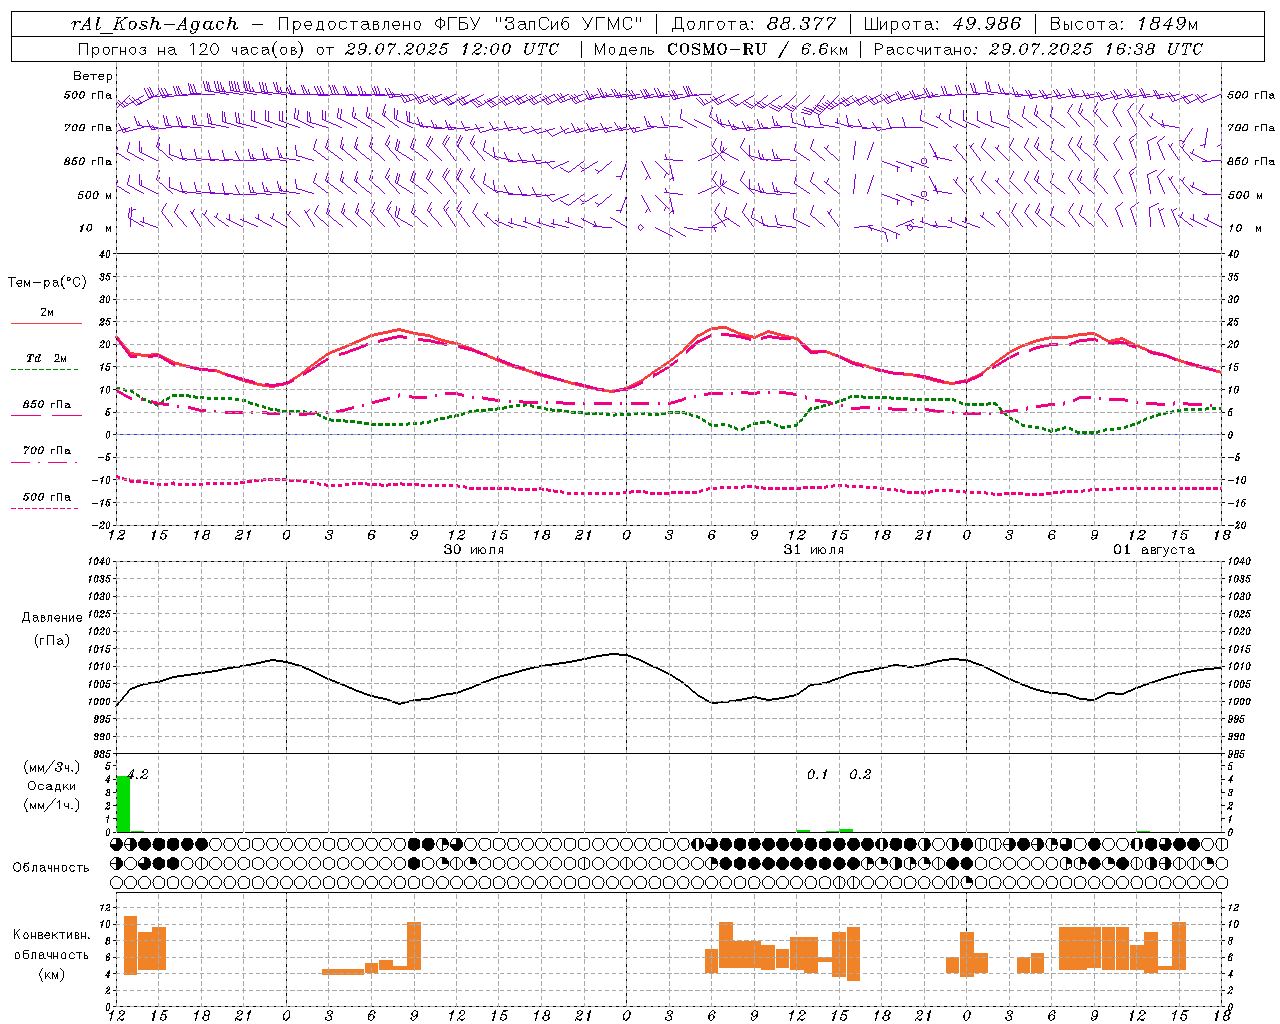Click the forecast start 29.07.2025 12:00 UTC
Image resolution: width=1280 pixels, height=1024 pixels.
point(452,49)
